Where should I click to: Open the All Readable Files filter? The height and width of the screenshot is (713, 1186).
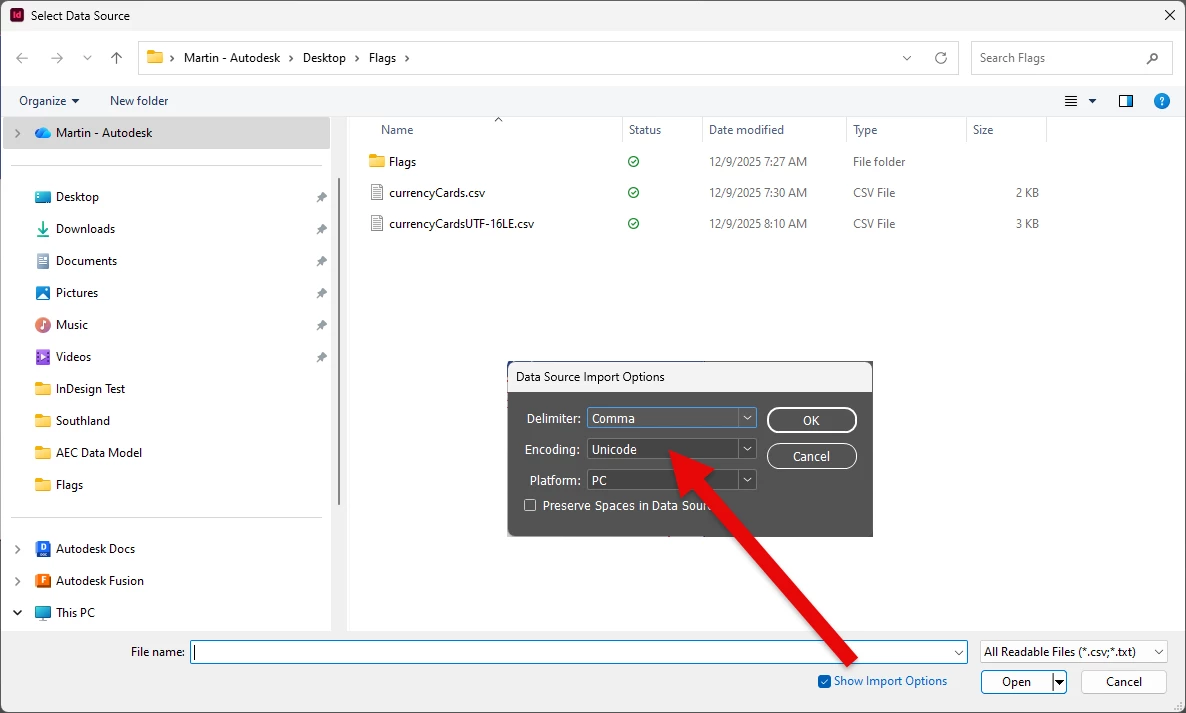click(x=1073, y=652)
